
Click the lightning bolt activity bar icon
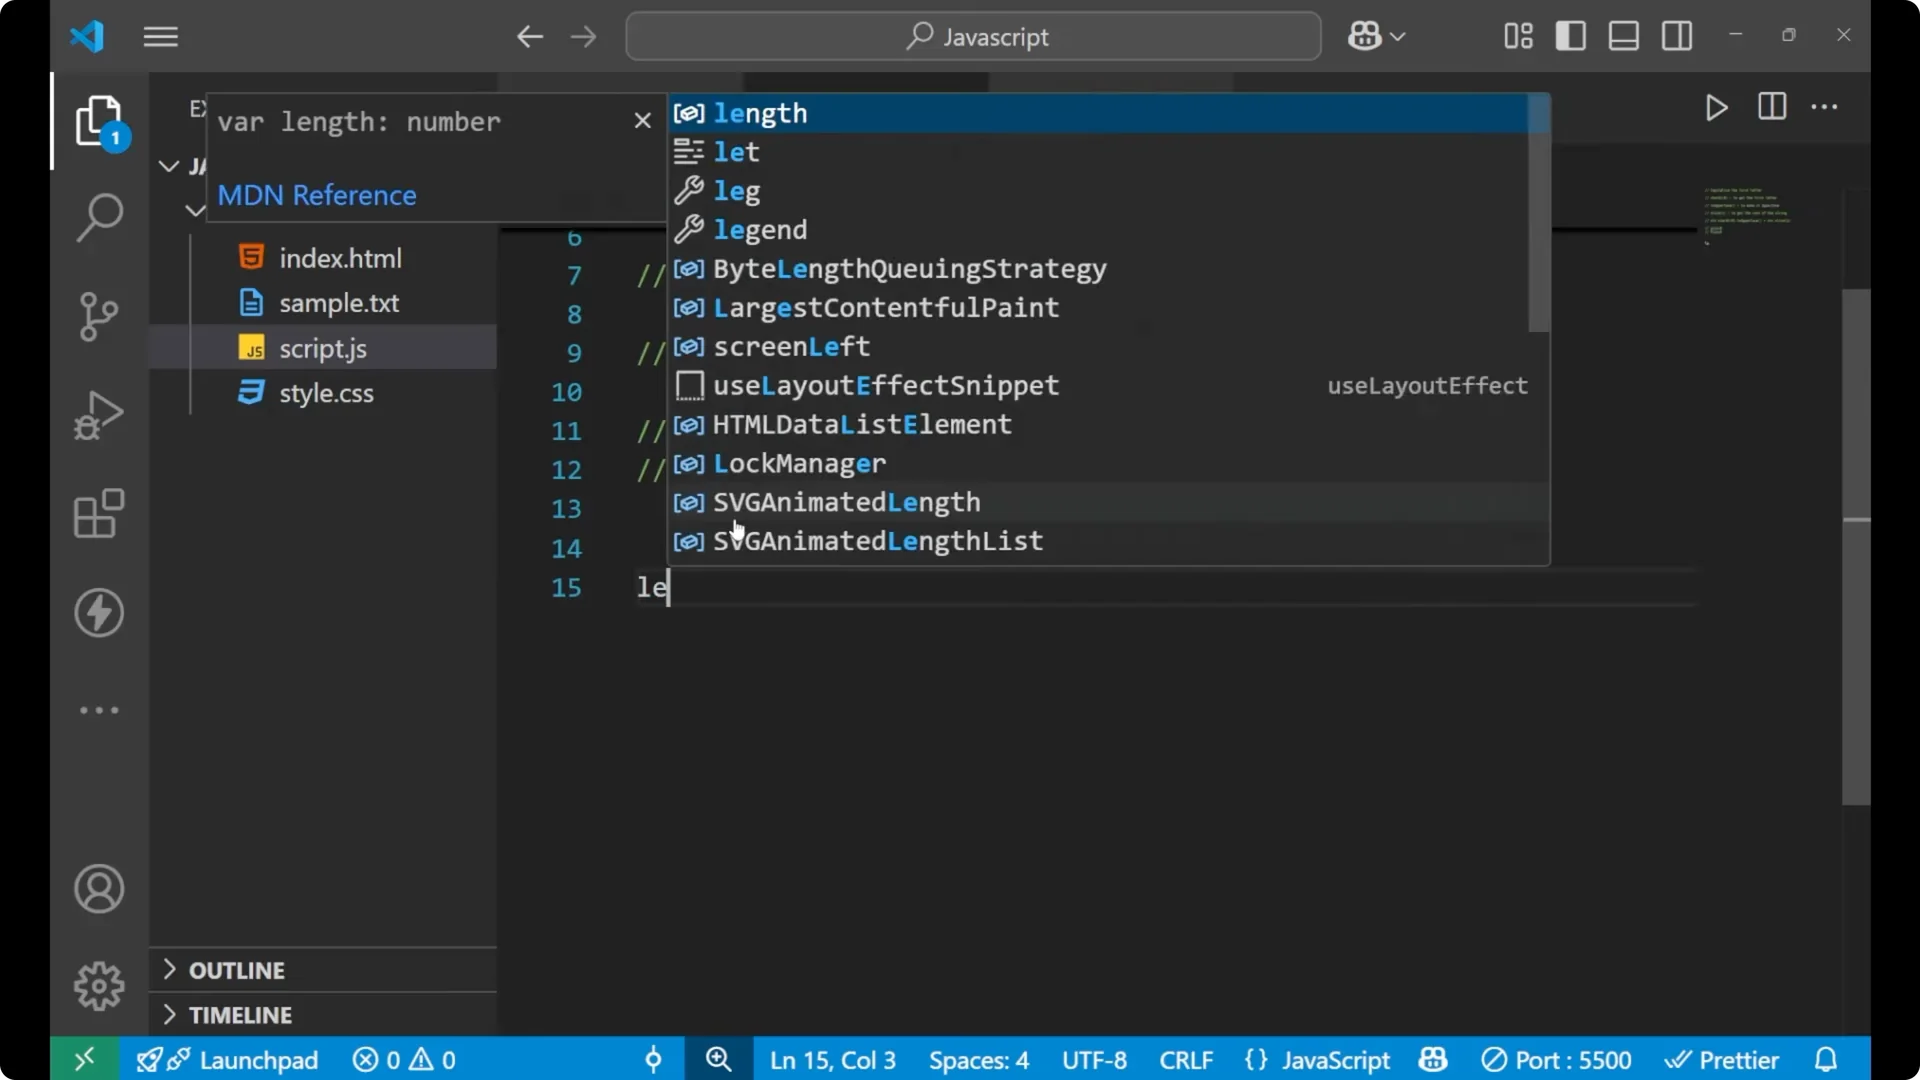[98, 613]
